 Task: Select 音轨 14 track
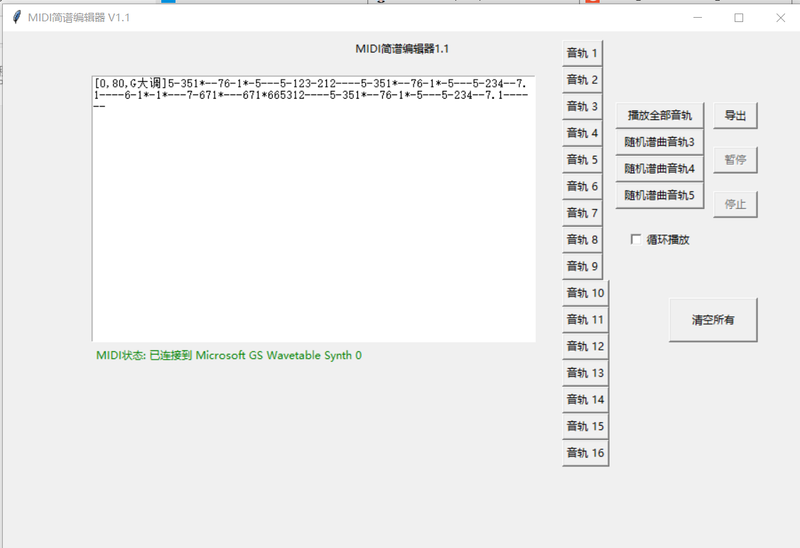click(586, 400)
